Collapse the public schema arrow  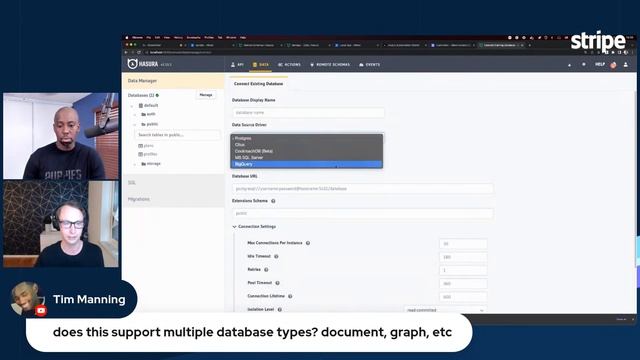pos(135,124)
